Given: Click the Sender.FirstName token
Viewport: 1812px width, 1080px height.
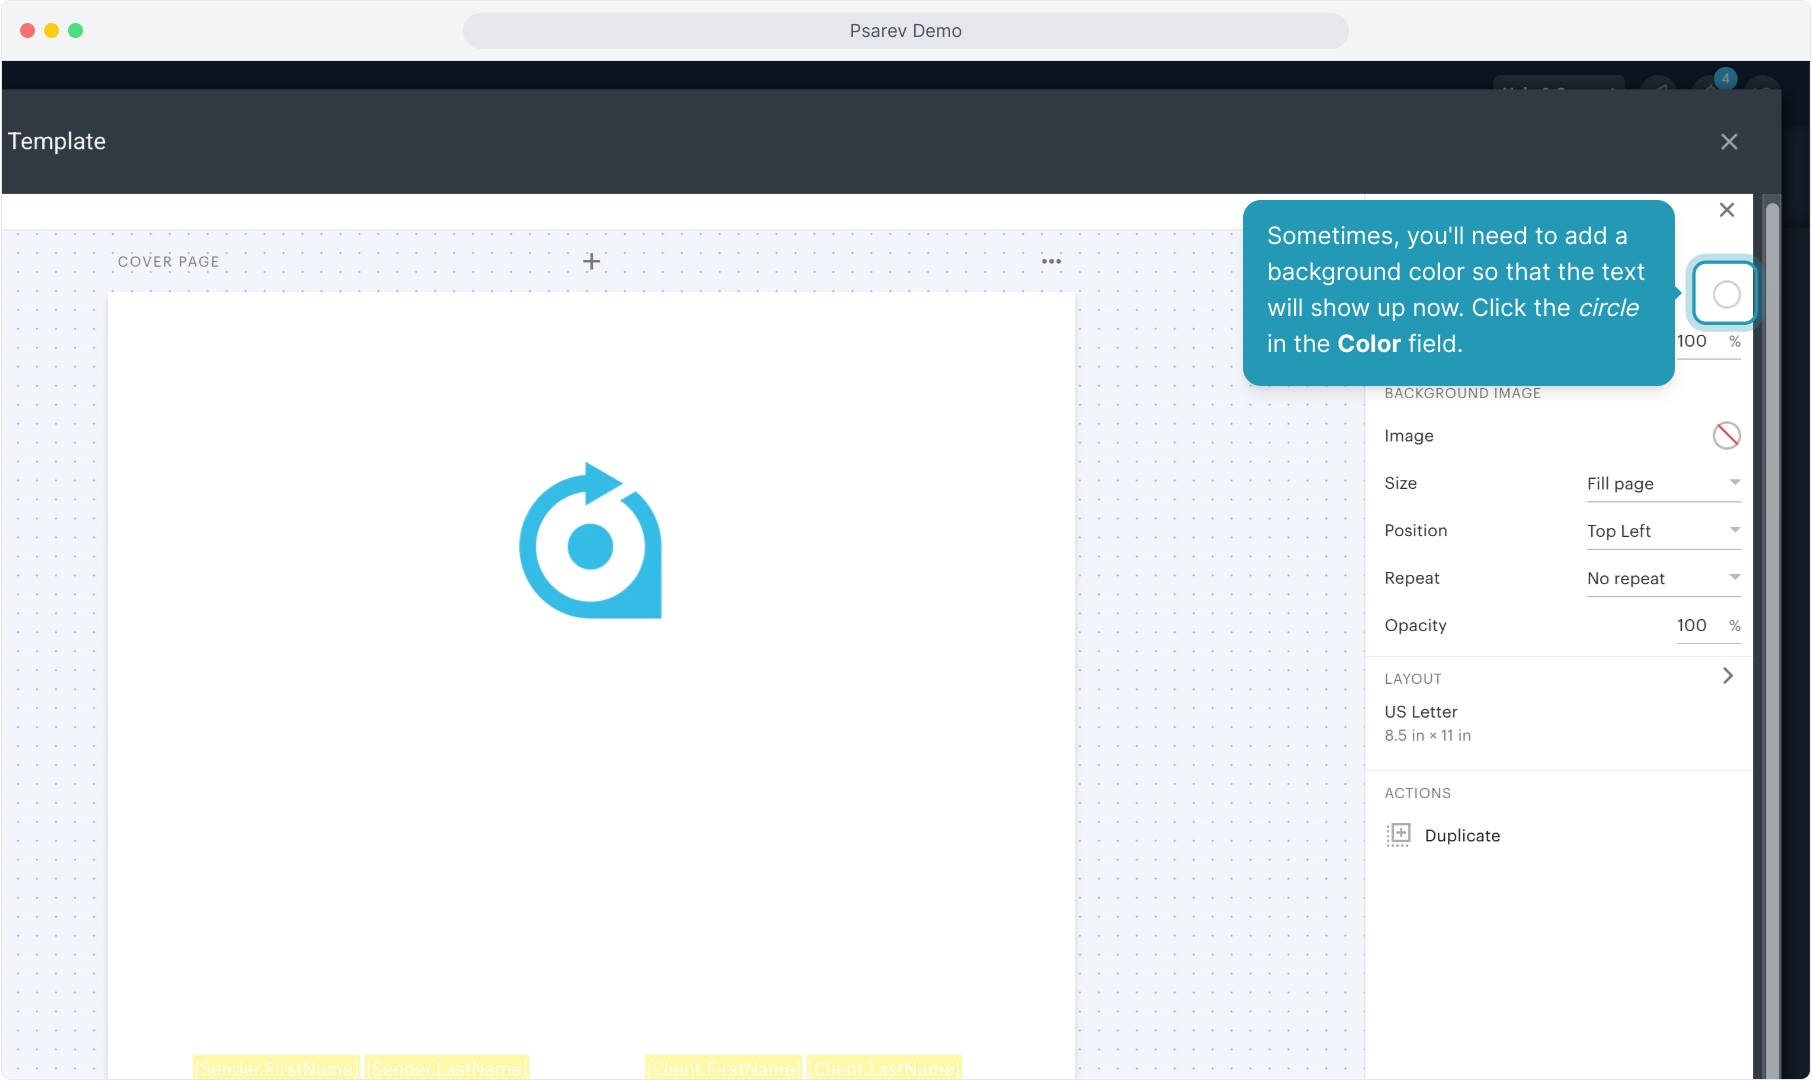Looking at the screenshot, I should coord(276,1068).
